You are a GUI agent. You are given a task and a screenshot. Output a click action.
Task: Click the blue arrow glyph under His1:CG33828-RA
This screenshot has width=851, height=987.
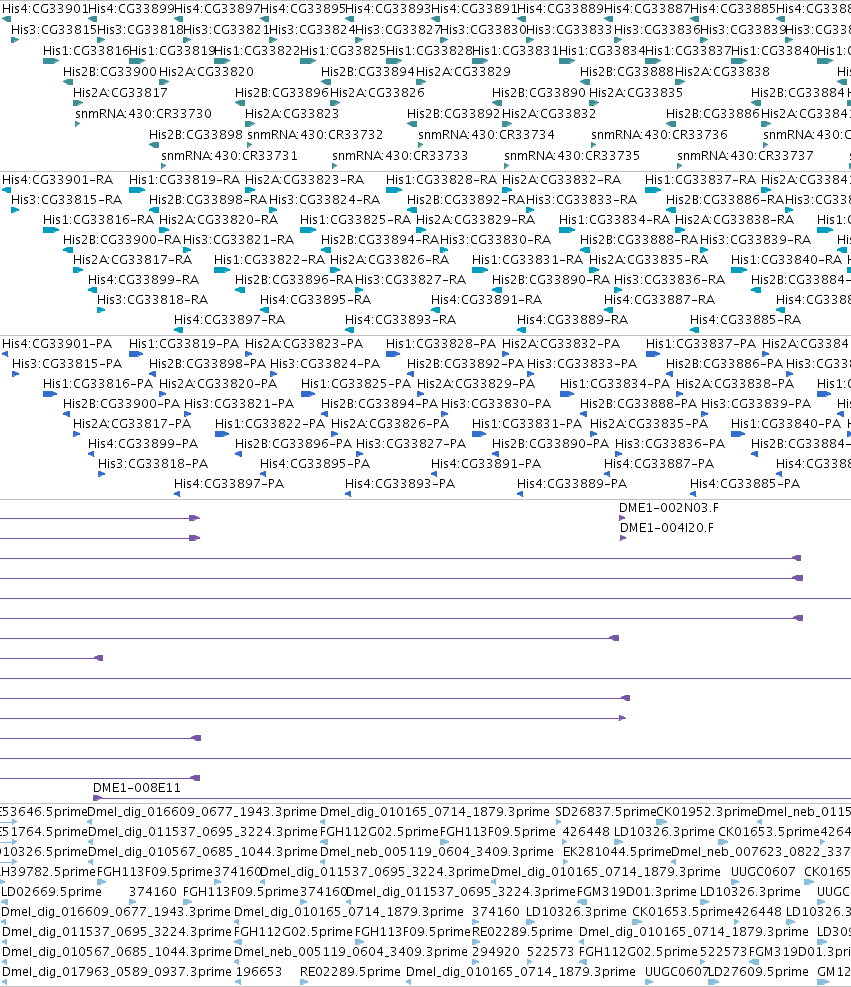(394, 190)
